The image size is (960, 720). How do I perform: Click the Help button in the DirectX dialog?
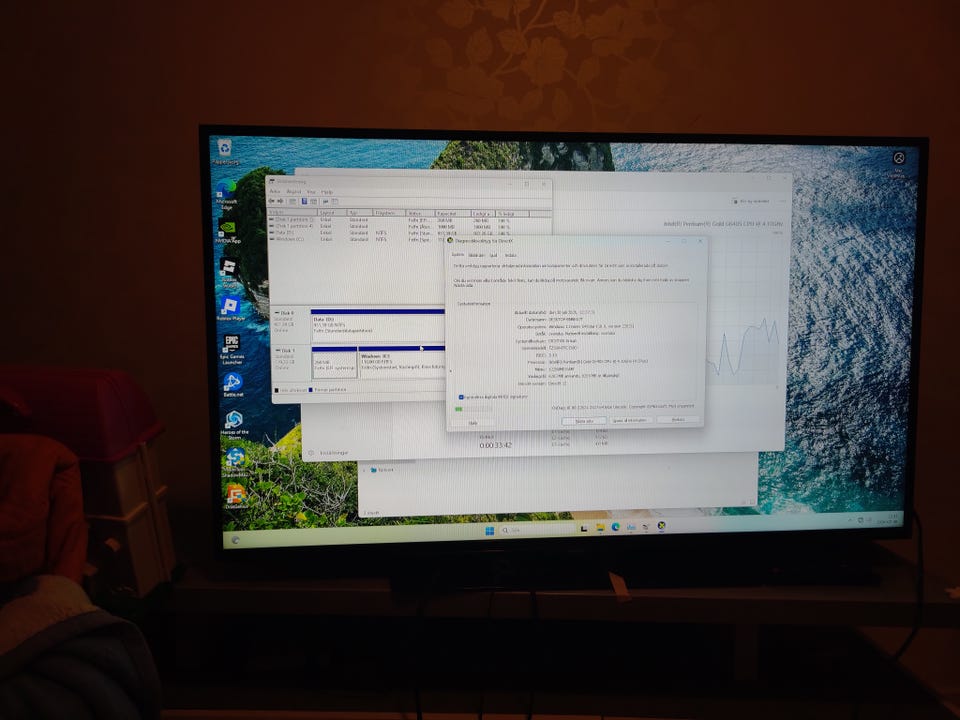click(x=473, y=422)
